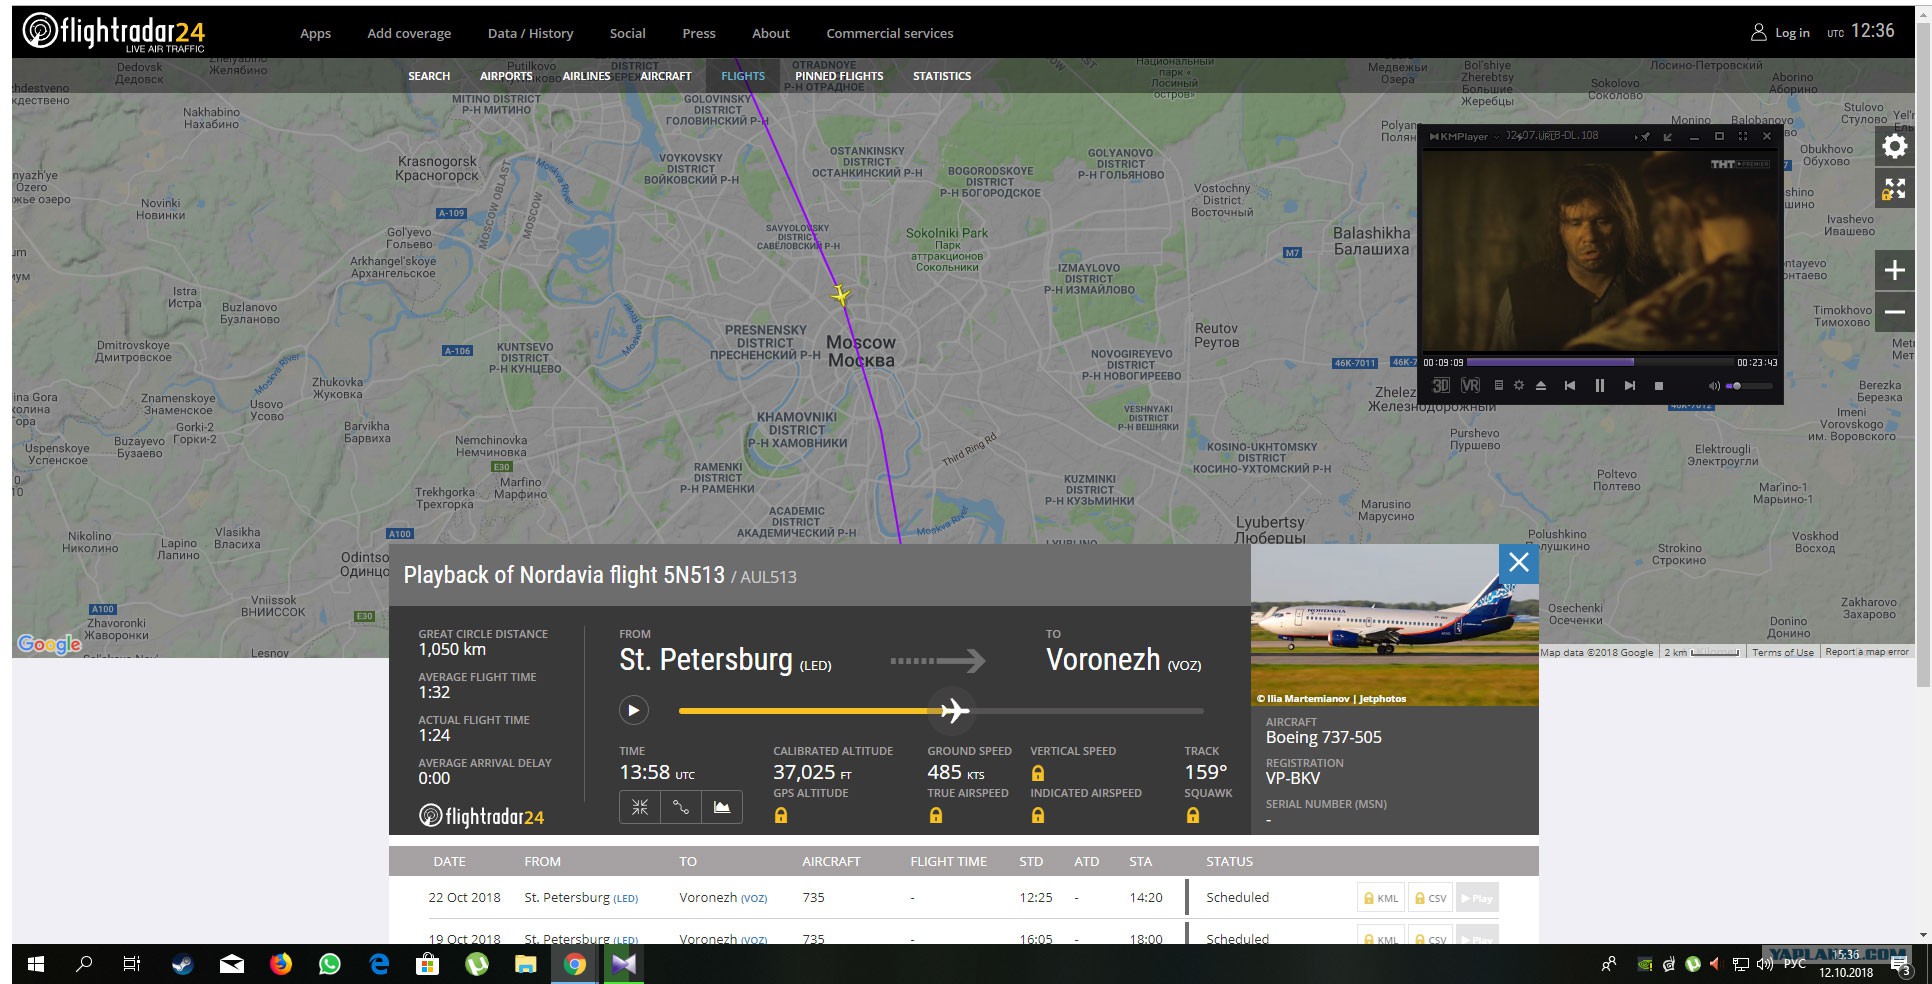This screenshot has width=1932, height=984.
Task: Select the Aircraft tab
Action: coord(666,76)
